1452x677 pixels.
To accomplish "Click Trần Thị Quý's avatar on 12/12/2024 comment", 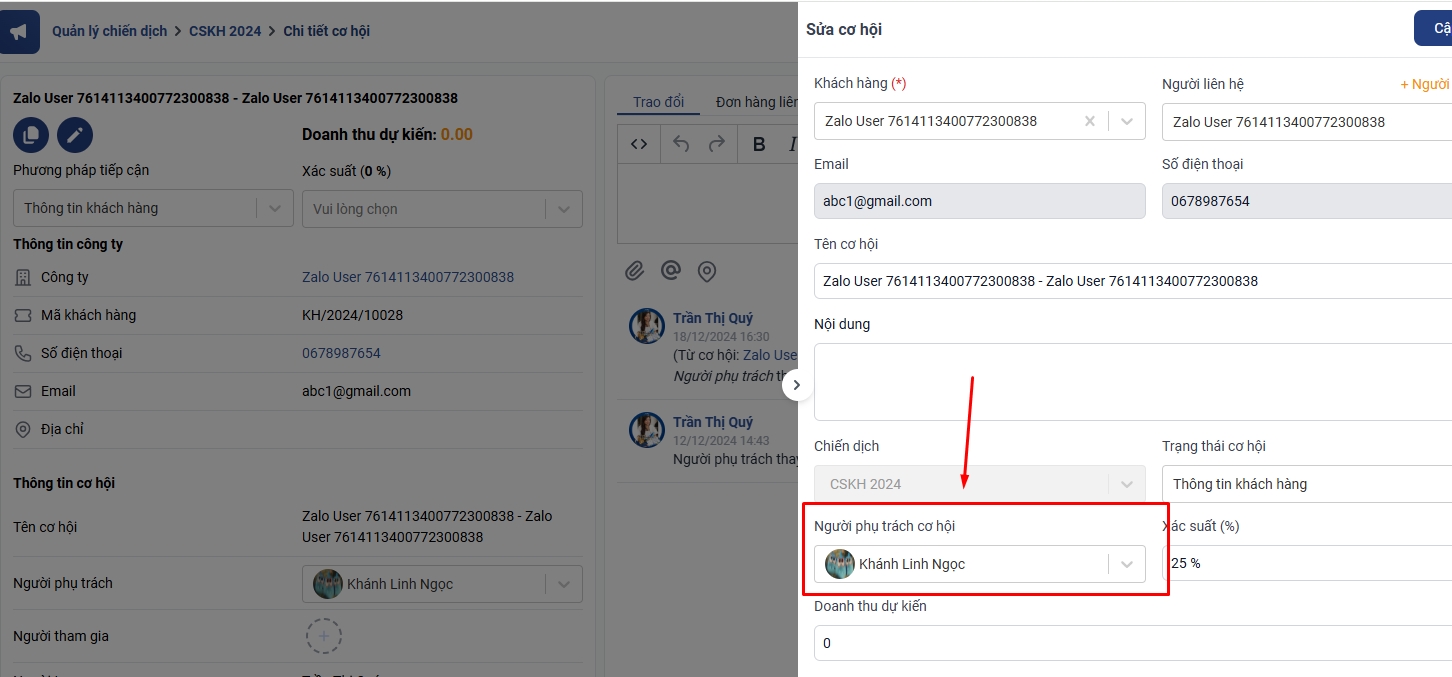I will coord(647,430).
